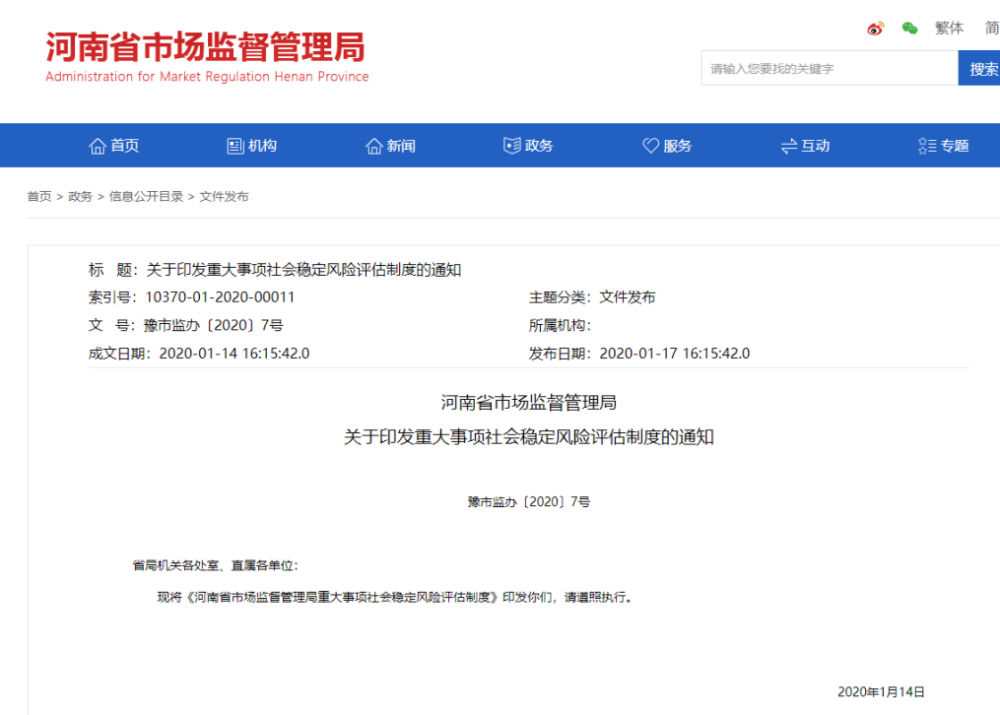Click the body sentence starting with 现将
The width and height of the screenshot is (1000, 715).
[x=395, y=598]
